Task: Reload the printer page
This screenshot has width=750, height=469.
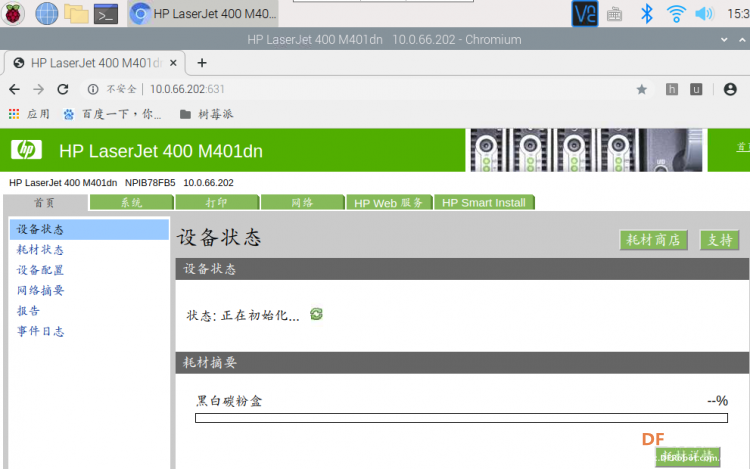Action: point(63,89)
